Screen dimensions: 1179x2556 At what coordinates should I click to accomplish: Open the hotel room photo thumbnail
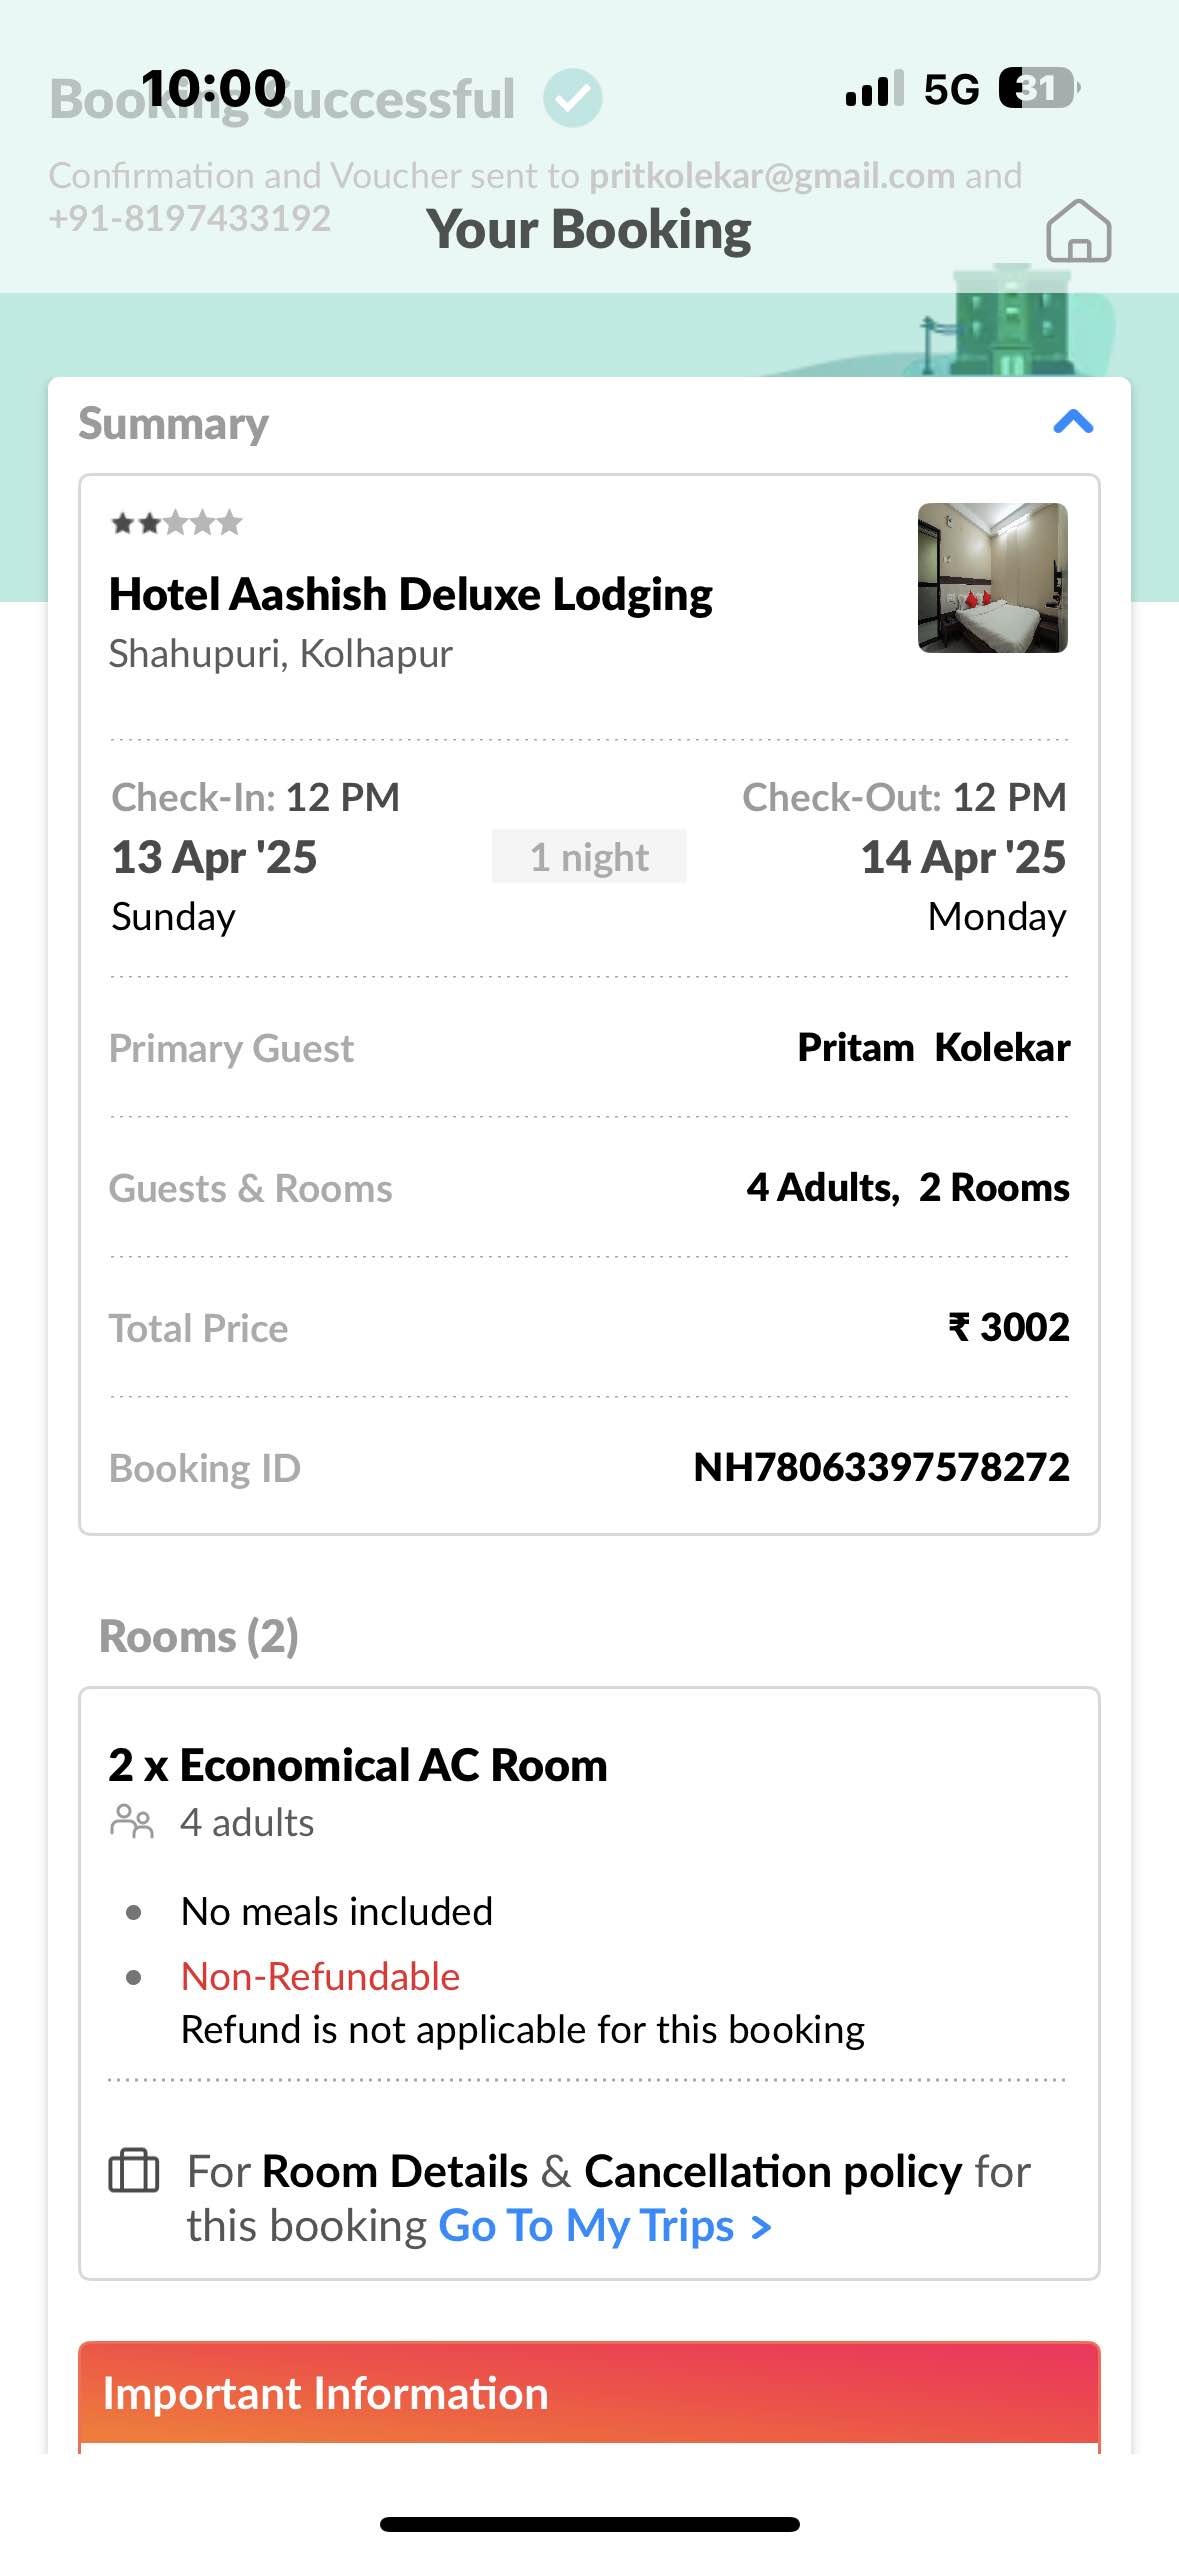pos(992,578)
